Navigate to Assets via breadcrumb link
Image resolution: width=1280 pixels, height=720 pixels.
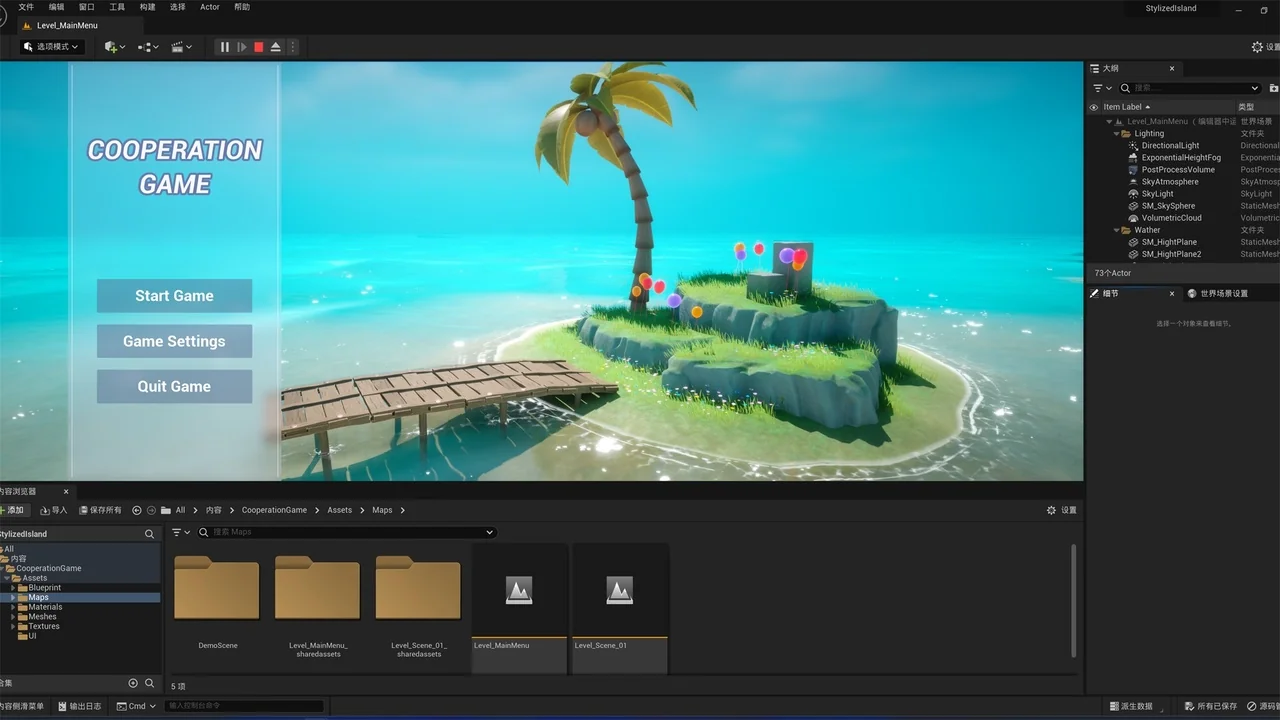[x=339, y=510]
